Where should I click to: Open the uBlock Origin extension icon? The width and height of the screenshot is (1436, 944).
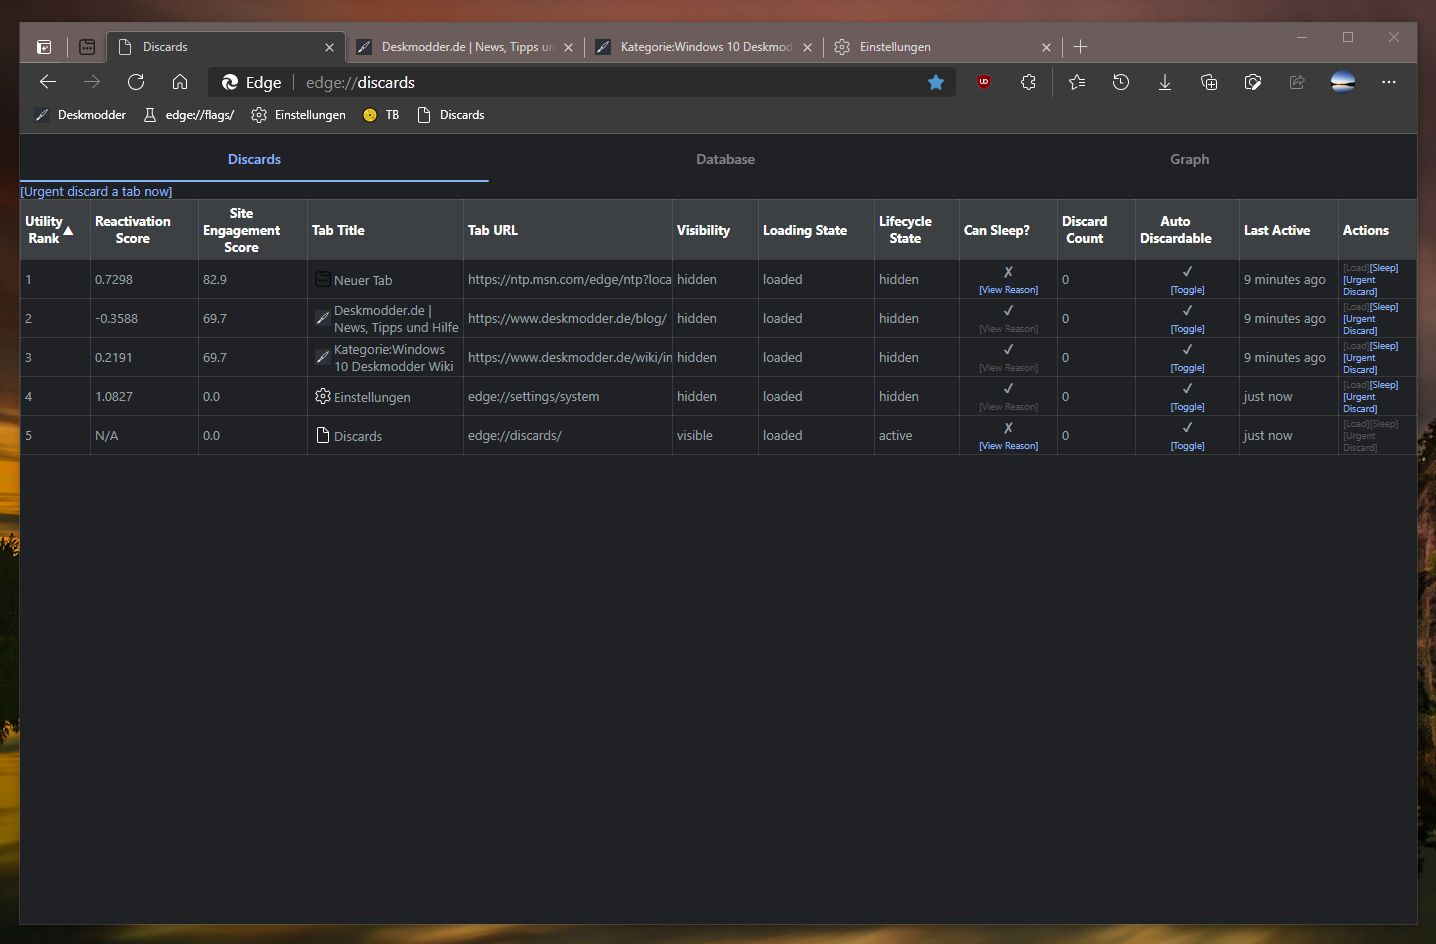(984, 82)
